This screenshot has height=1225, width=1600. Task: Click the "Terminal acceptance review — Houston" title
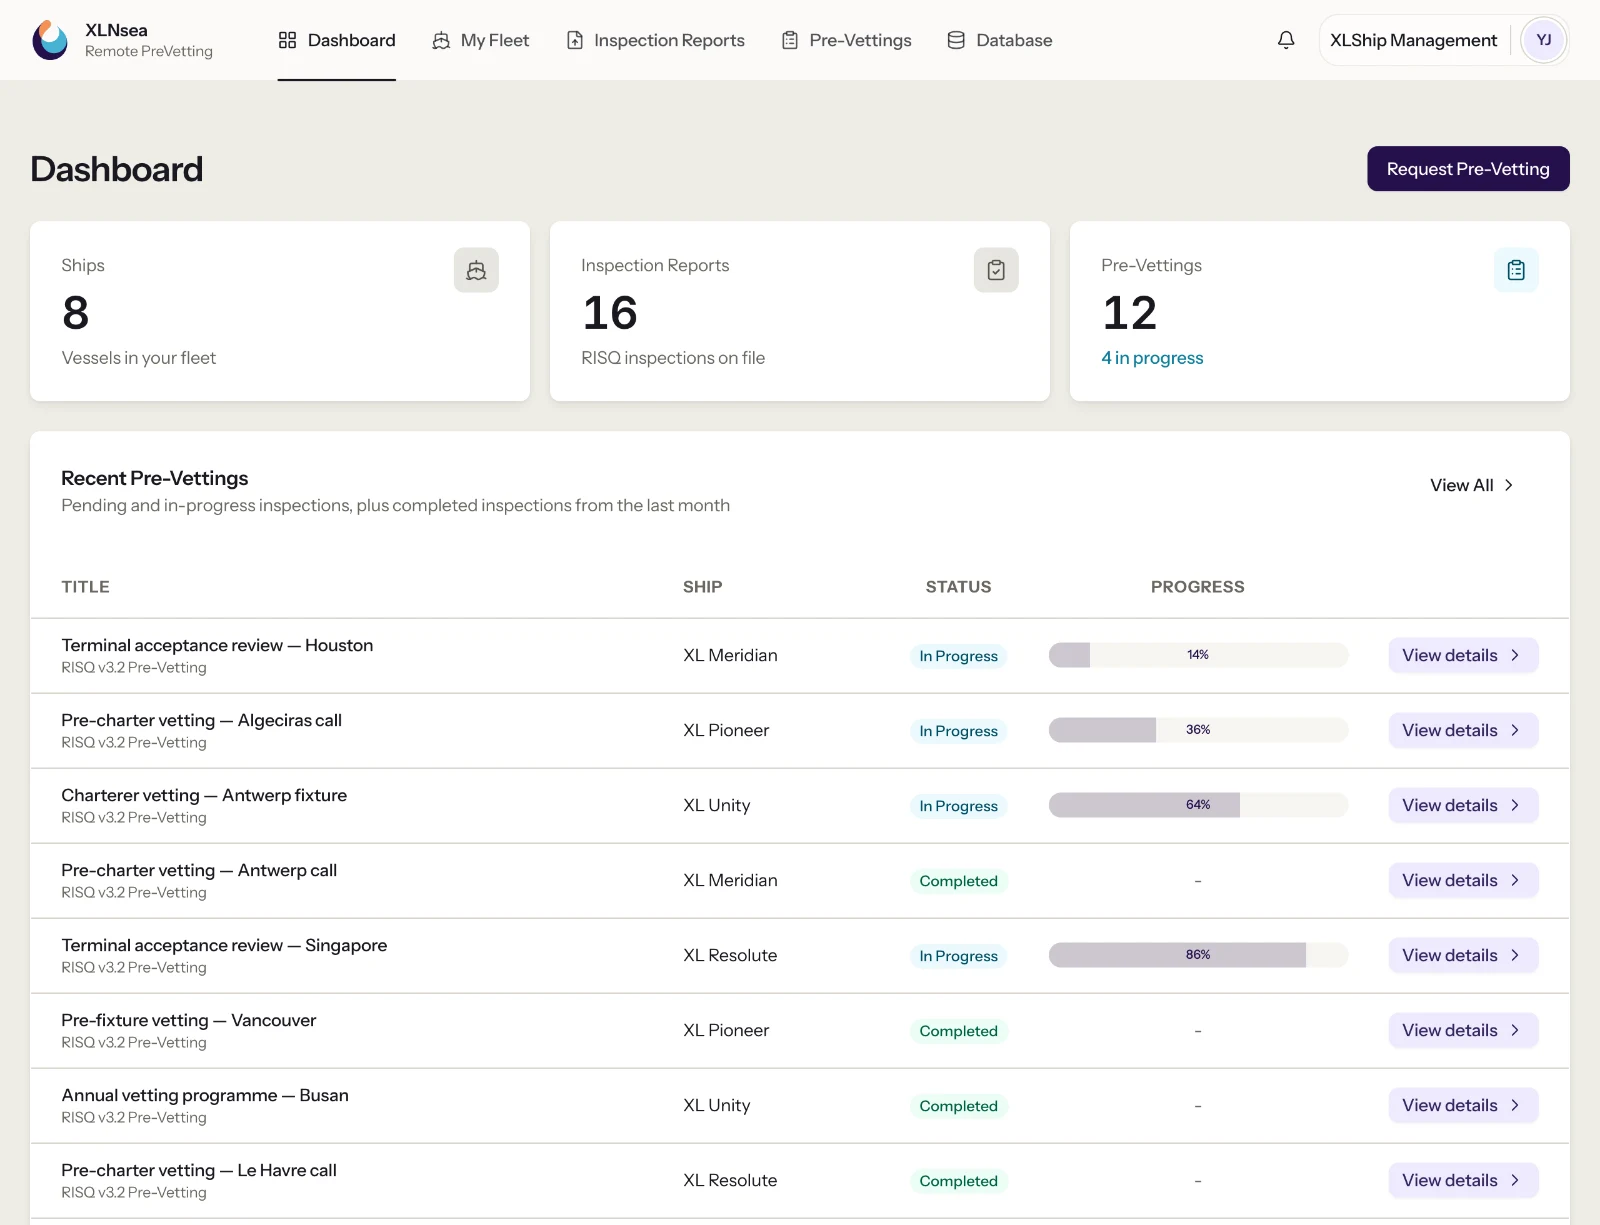[x=217, y=645]
